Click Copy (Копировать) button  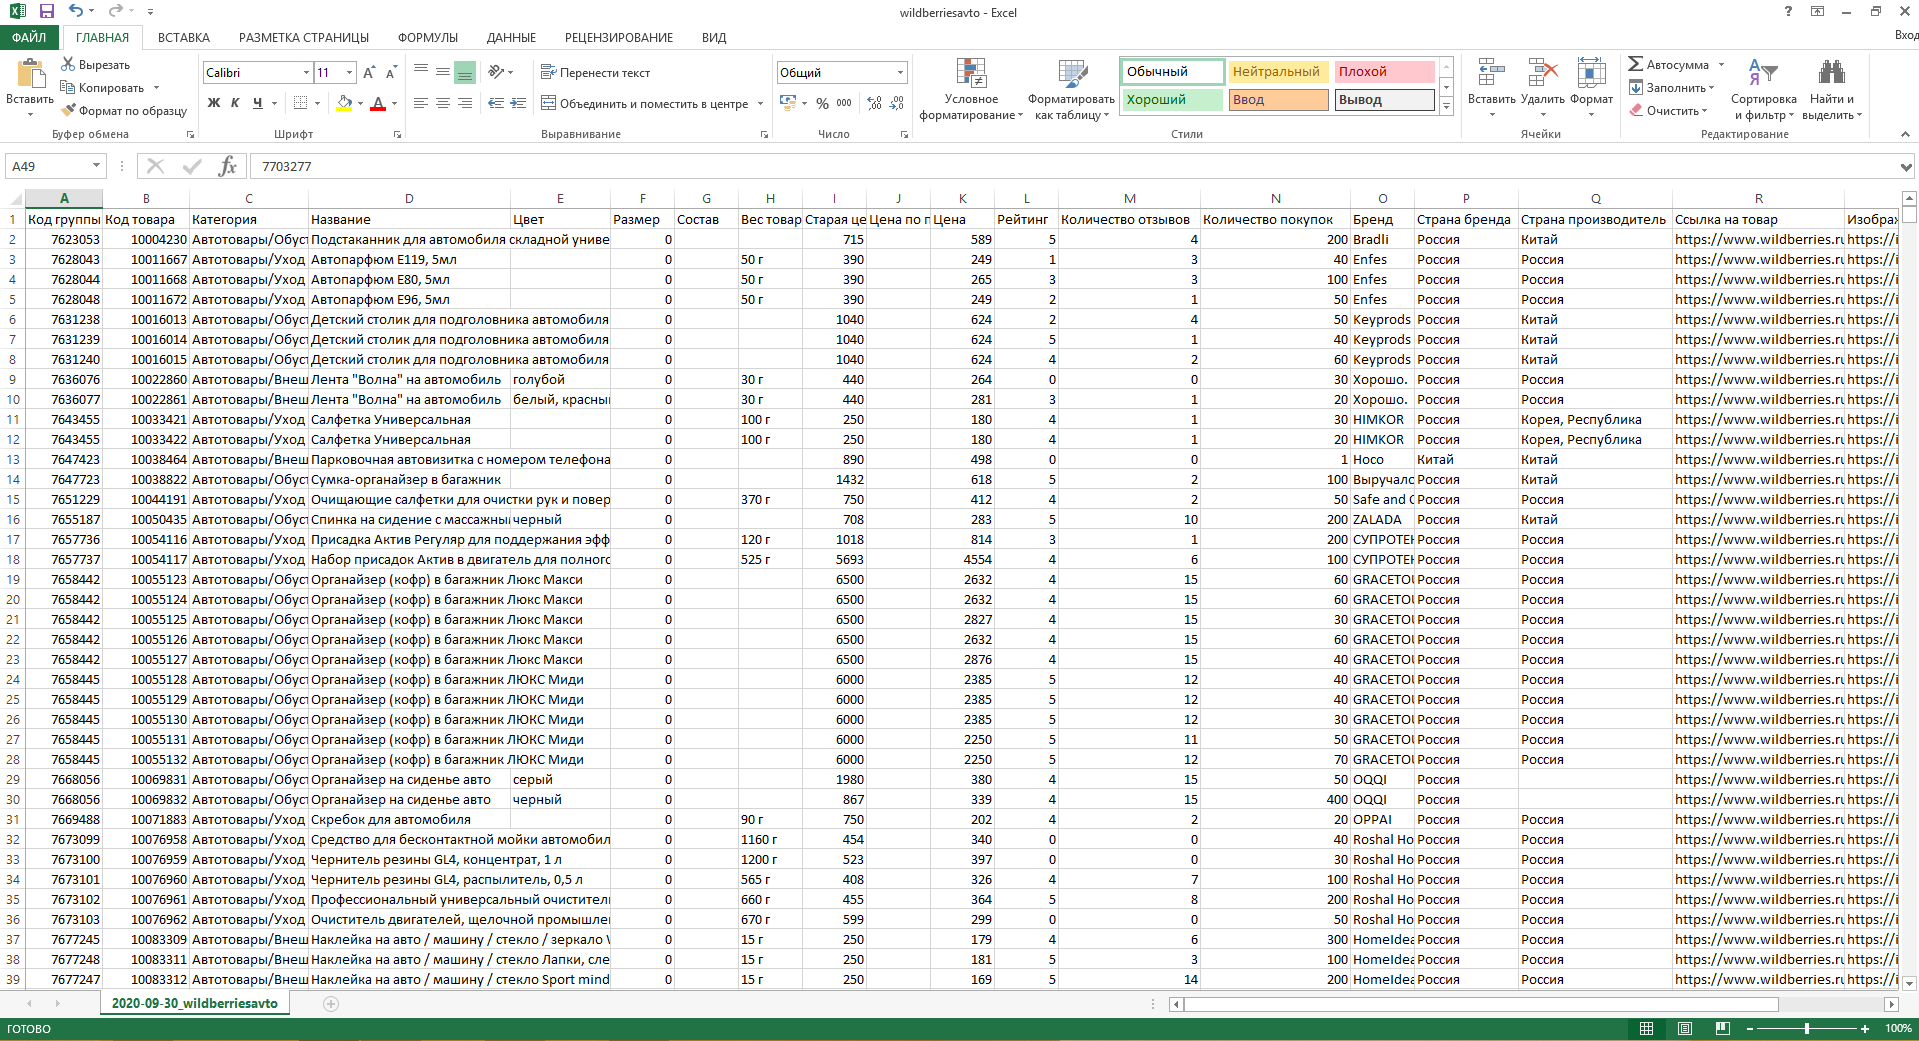[103, 88]
